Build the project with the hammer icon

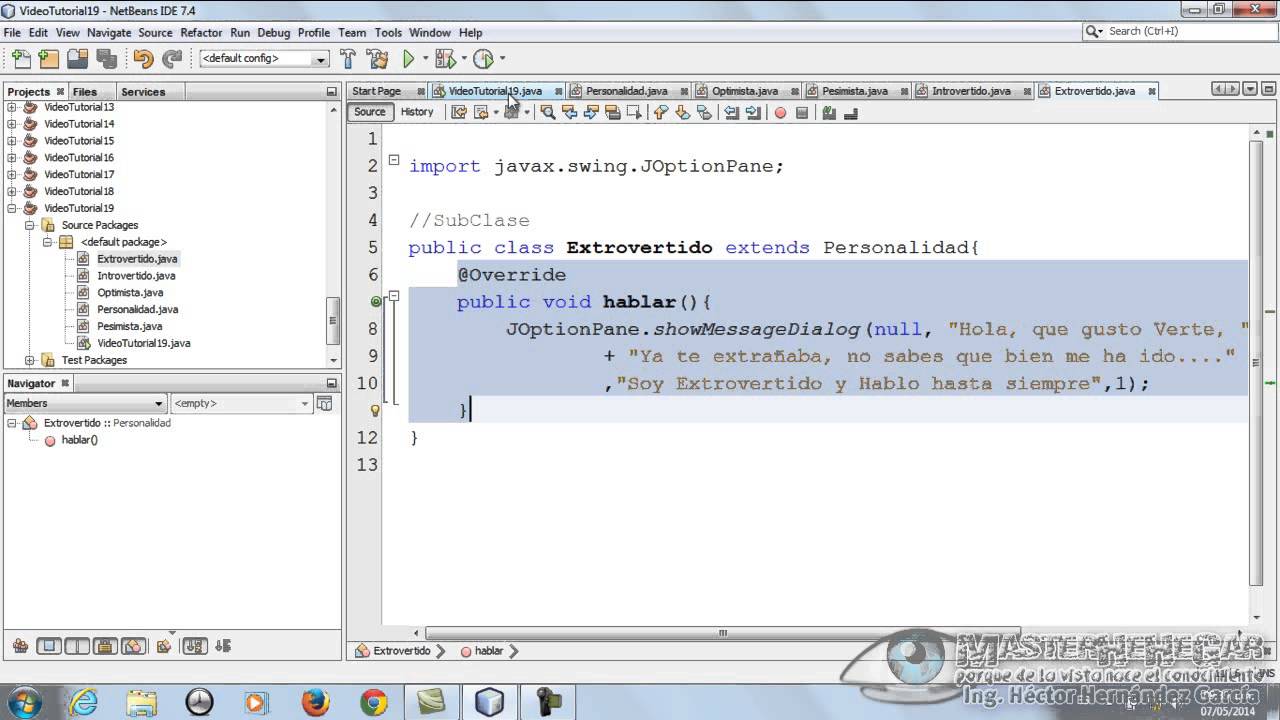click(x=348, y=59)
